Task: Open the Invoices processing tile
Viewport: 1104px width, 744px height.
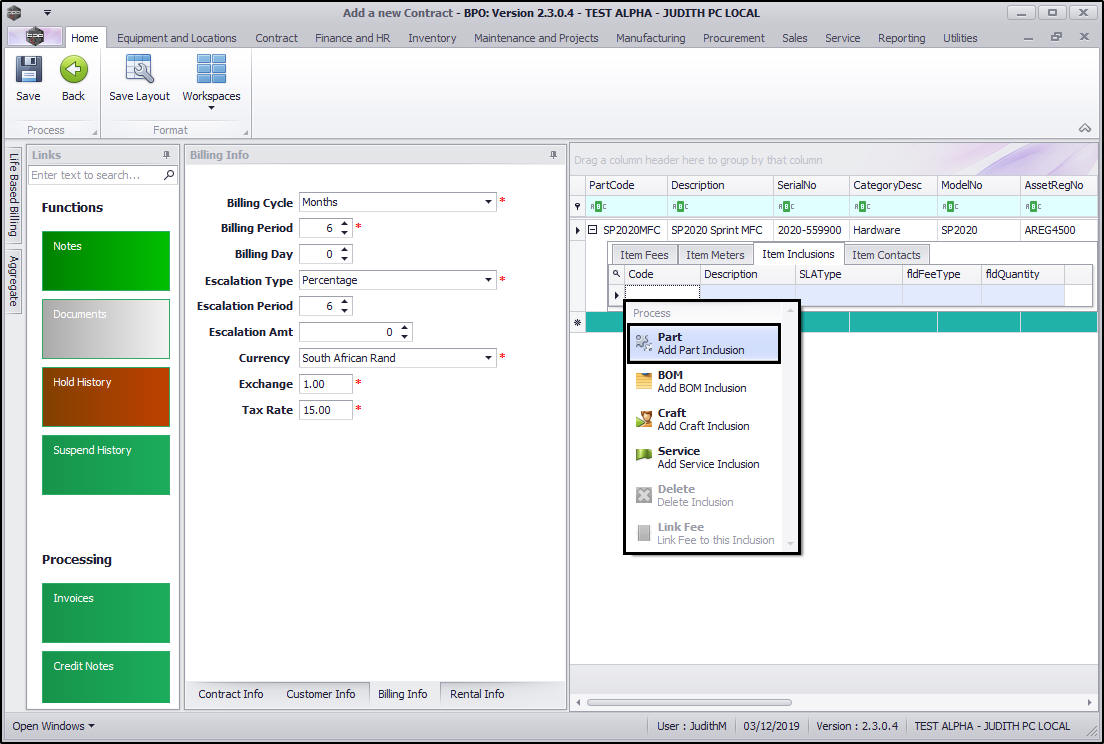Action: tap(106, 612)
